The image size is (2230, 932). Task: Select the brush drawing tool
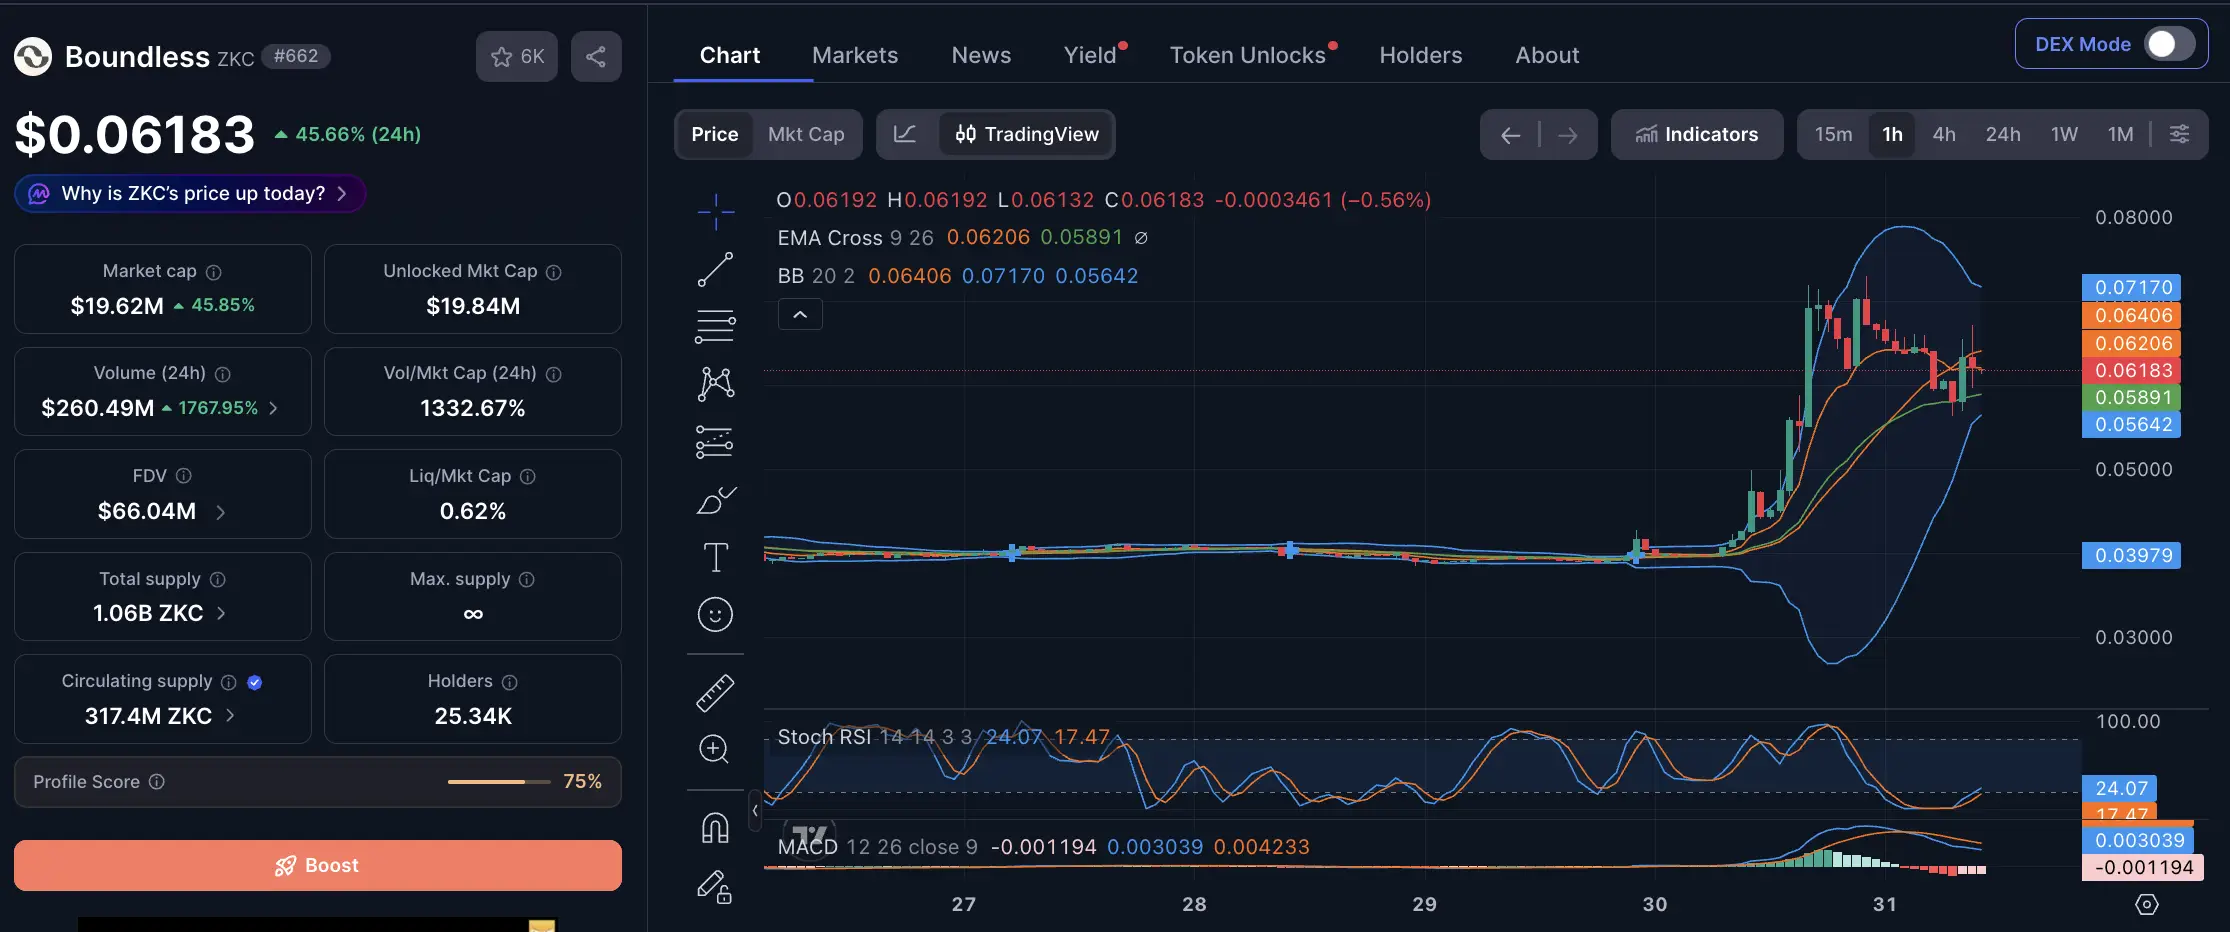point(715,499)
